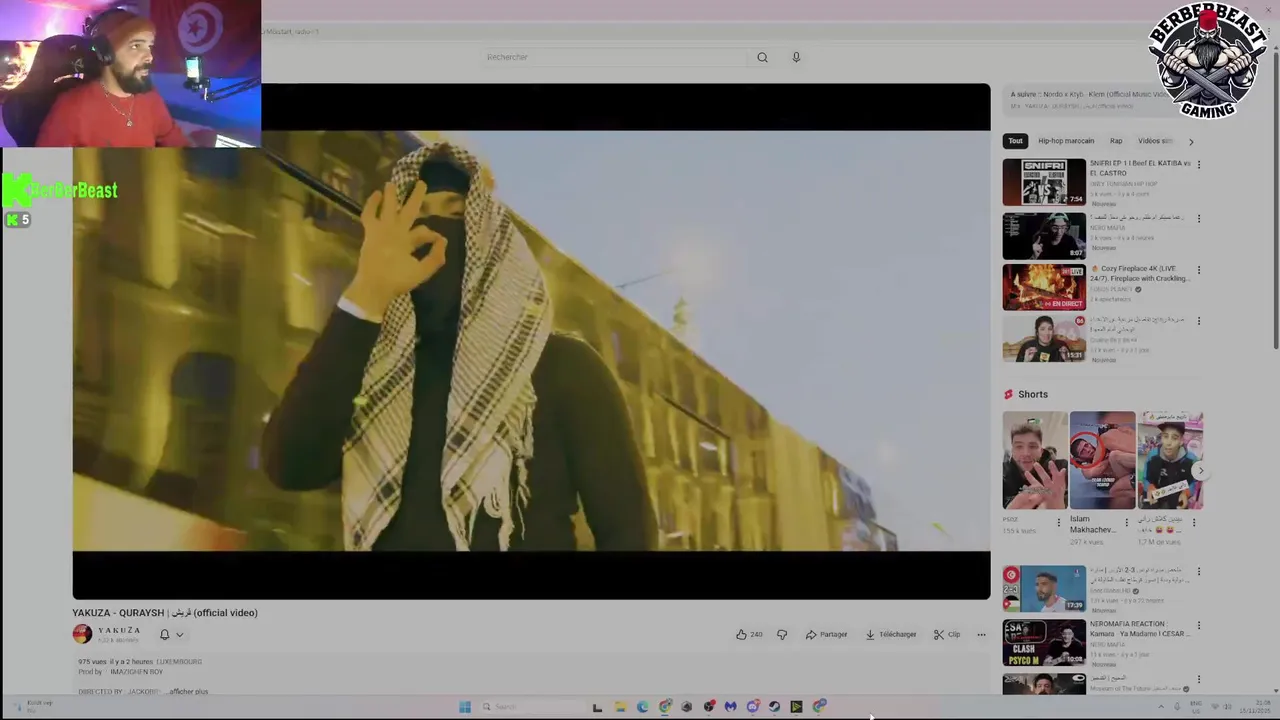Use the page vertical scrollbar
1280x720 pixels.
(x=1275, y=200)
